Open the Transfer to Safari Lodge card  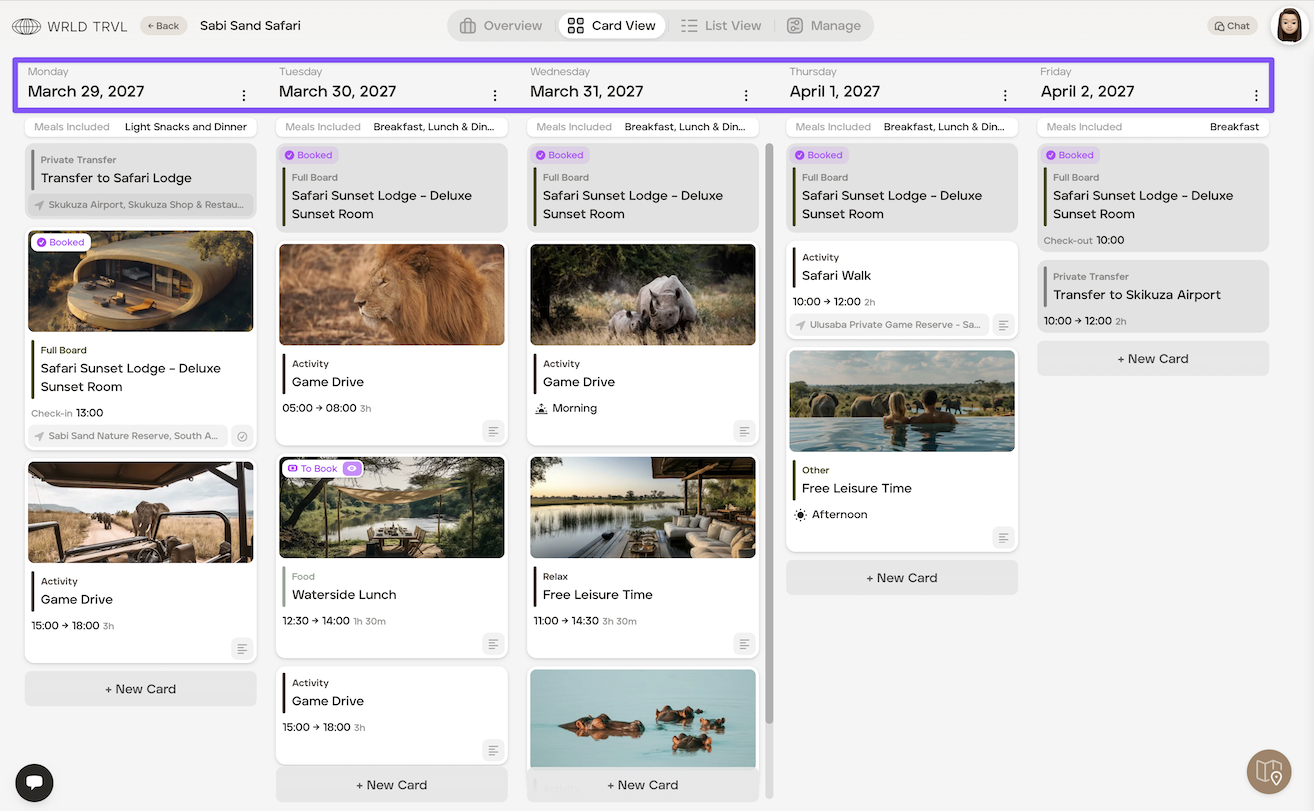[x=141, y=181]
